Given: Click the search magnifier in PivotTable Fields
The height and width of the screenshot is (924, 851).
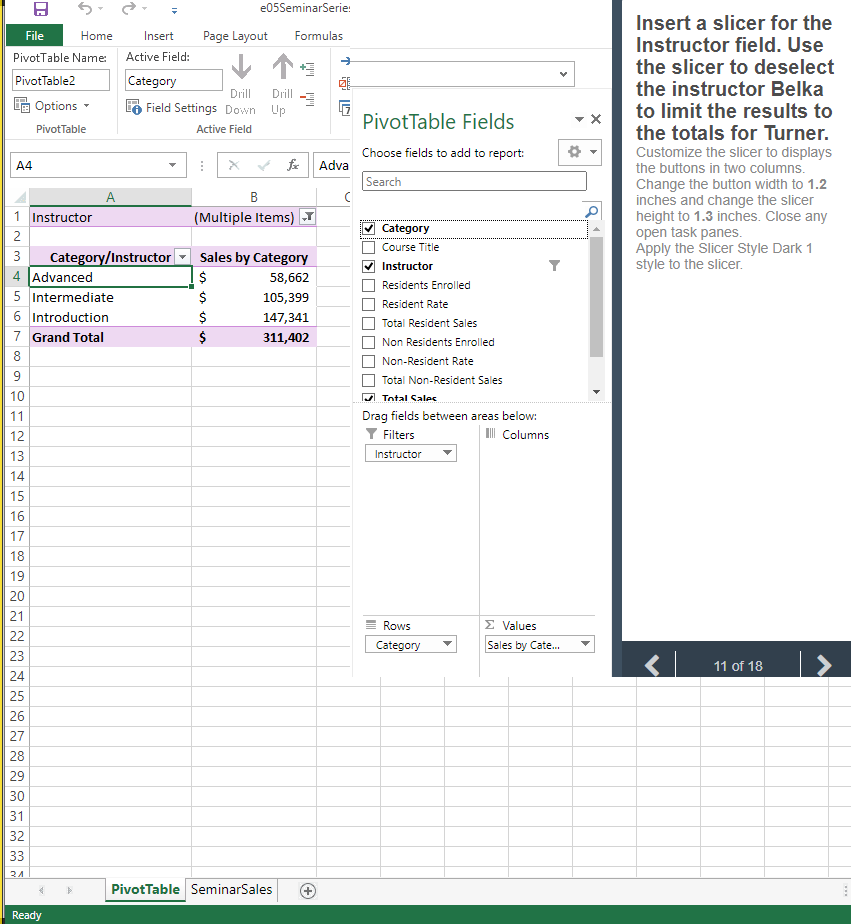Looking at the screenshot, I should coord(593,210).
